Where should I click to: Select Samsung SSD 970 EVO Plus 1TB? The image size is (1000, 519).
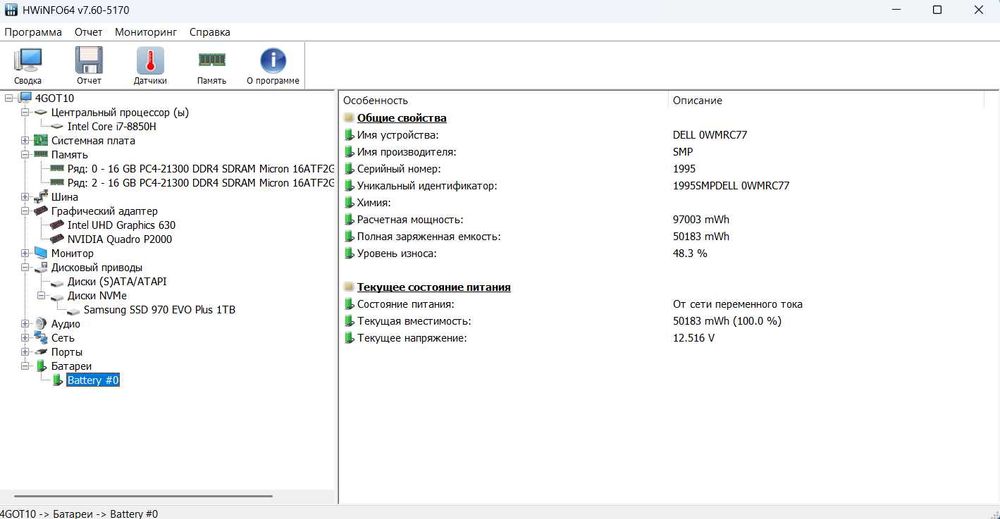159,310
